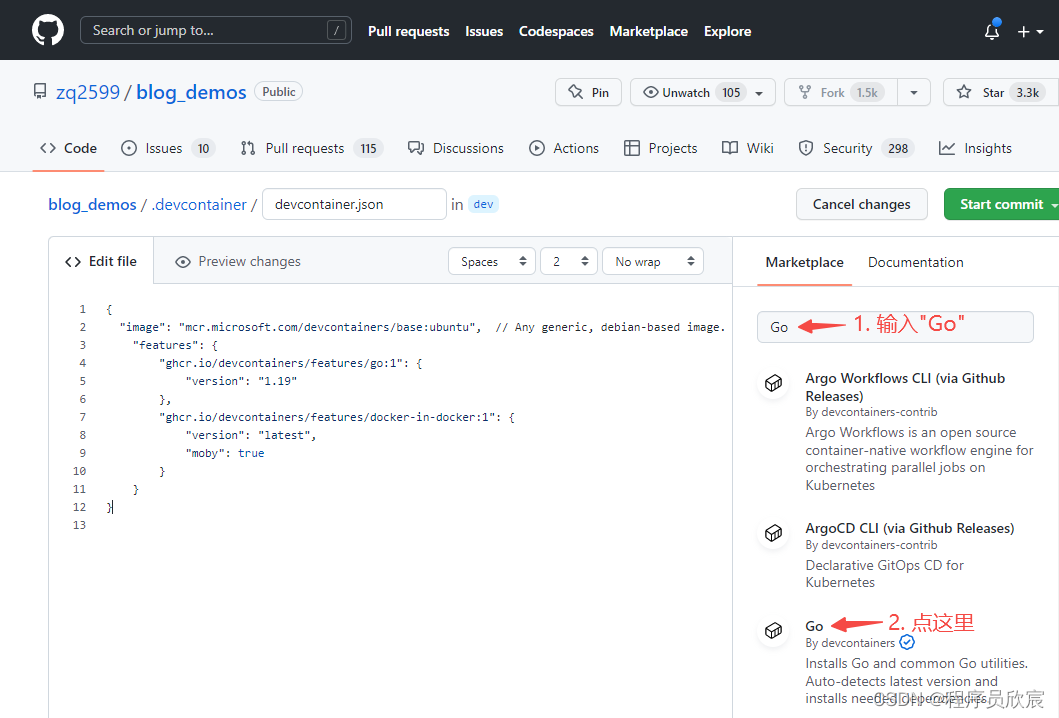This screenshot has height=718, width=1059.
Task: Open Issues in top navigation
Action: tap(484, 31)
